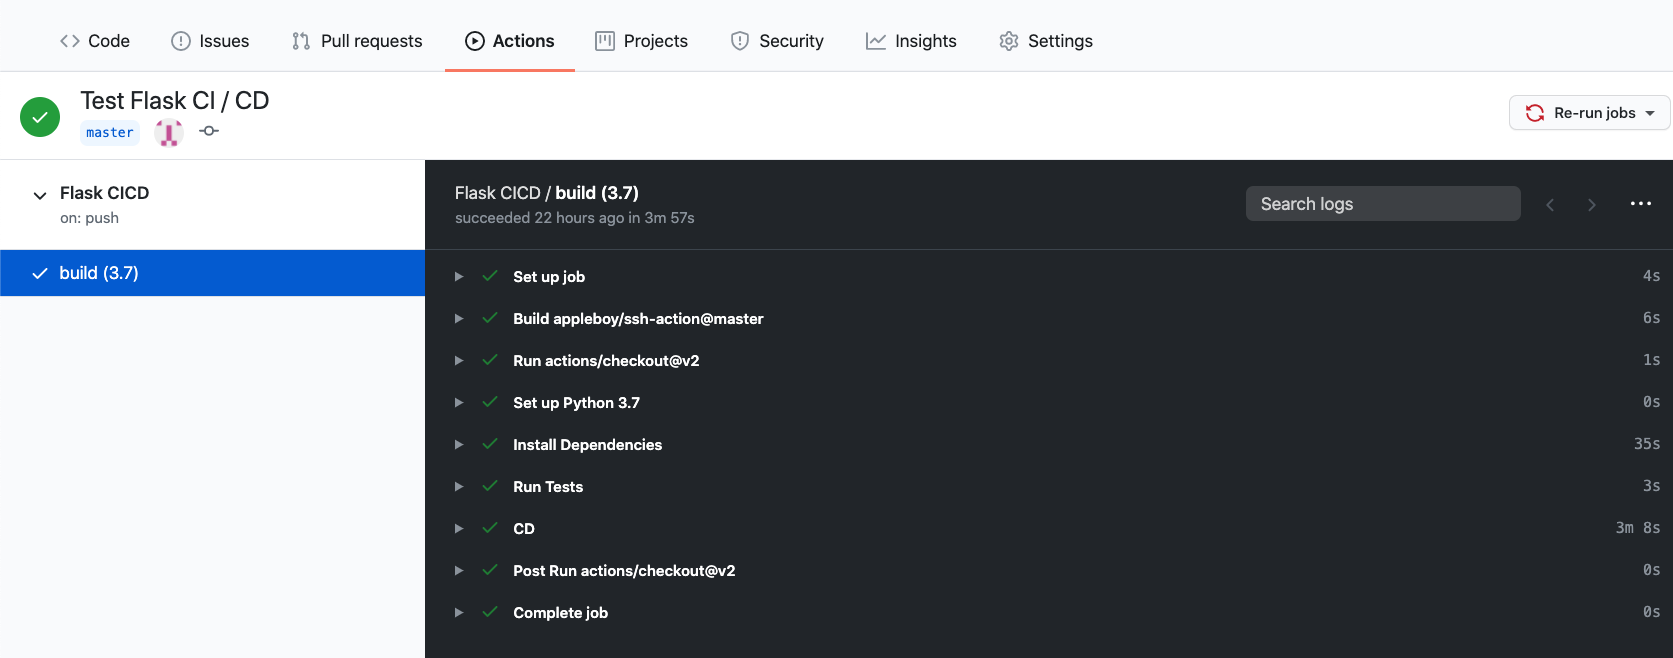Click the Test Flask CI / CD title
The image size is (1673, 658).
(175, 101)
